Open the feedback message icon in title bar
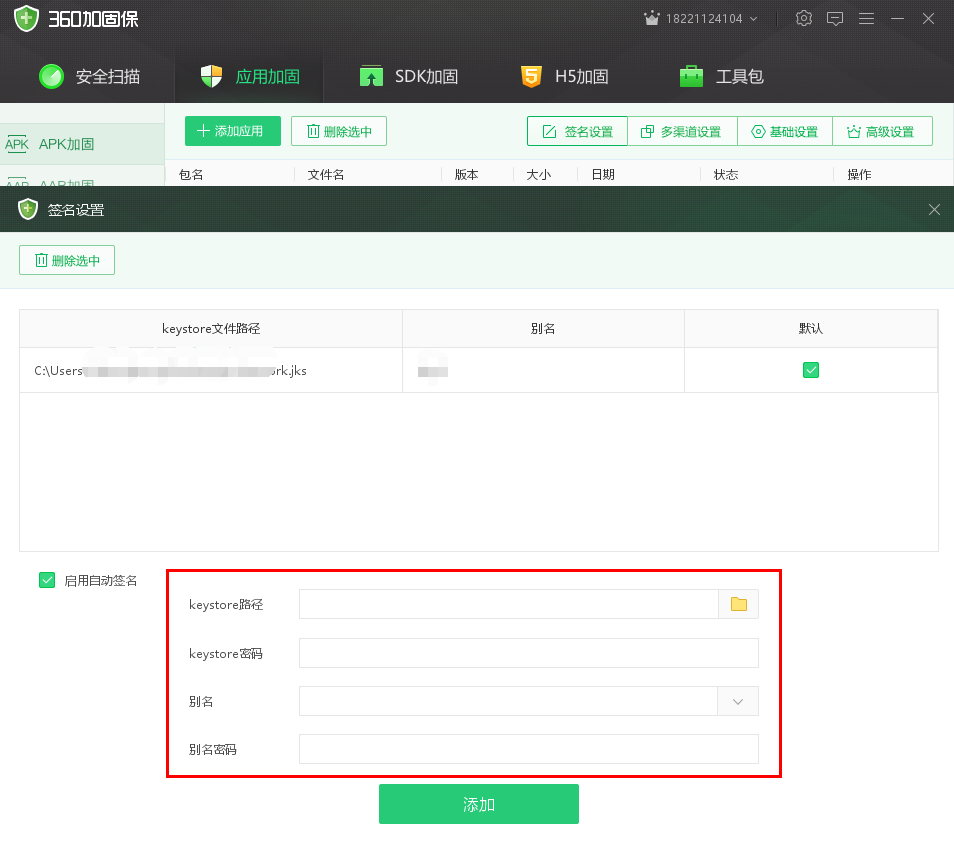 click(835, 19)
